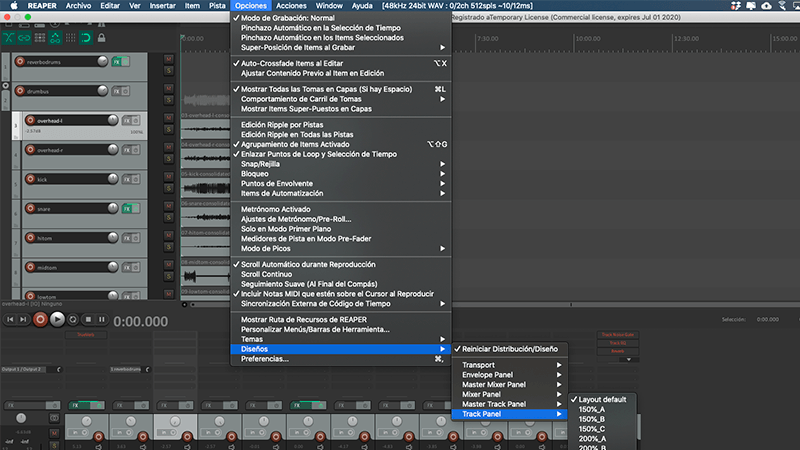This screenshot has width=800, height=450.
Task: Toggle Scroll Automático durante Reproducción
Action: point(307,264)
